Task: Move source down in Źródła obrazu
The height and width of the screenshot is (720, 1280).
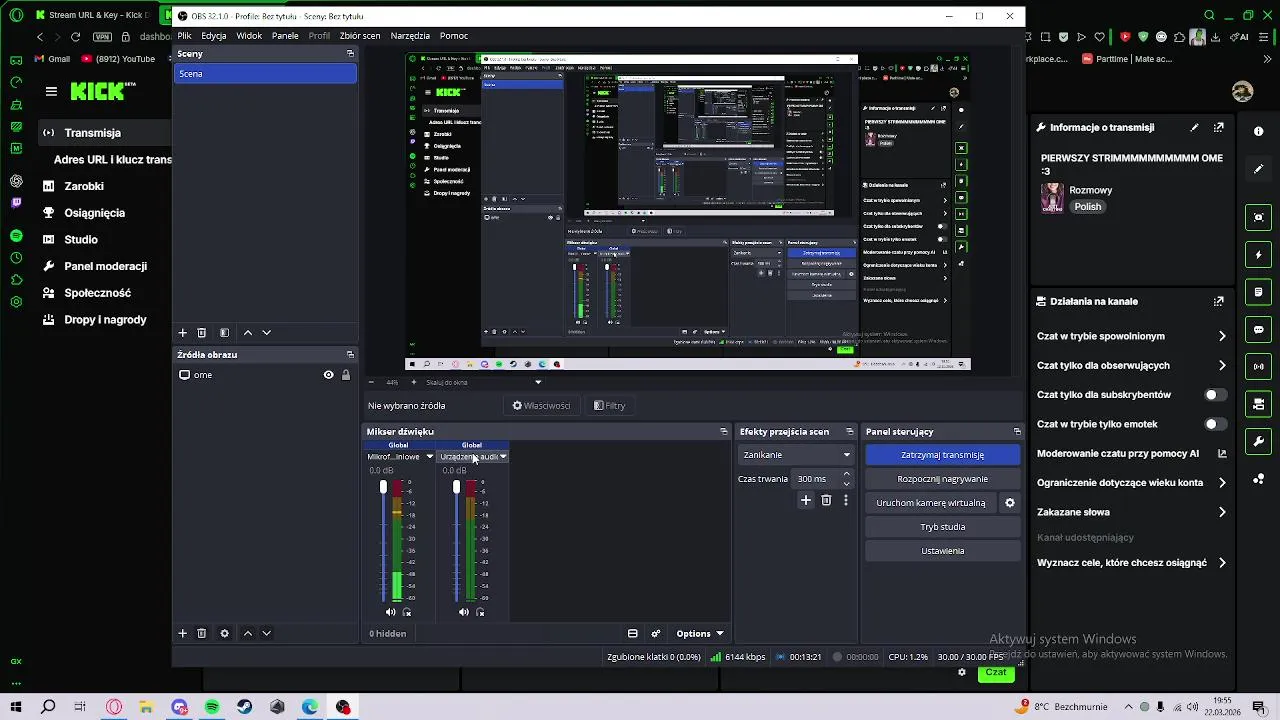Action: [266, 633]
